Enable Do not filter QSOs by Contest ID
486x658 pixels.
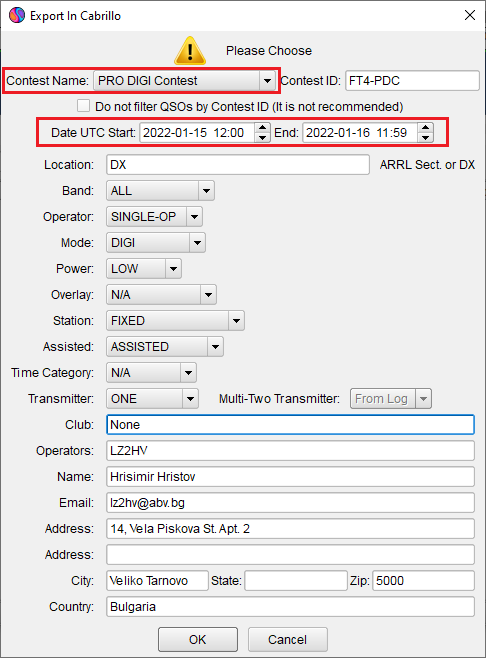[x=83, y=106]
